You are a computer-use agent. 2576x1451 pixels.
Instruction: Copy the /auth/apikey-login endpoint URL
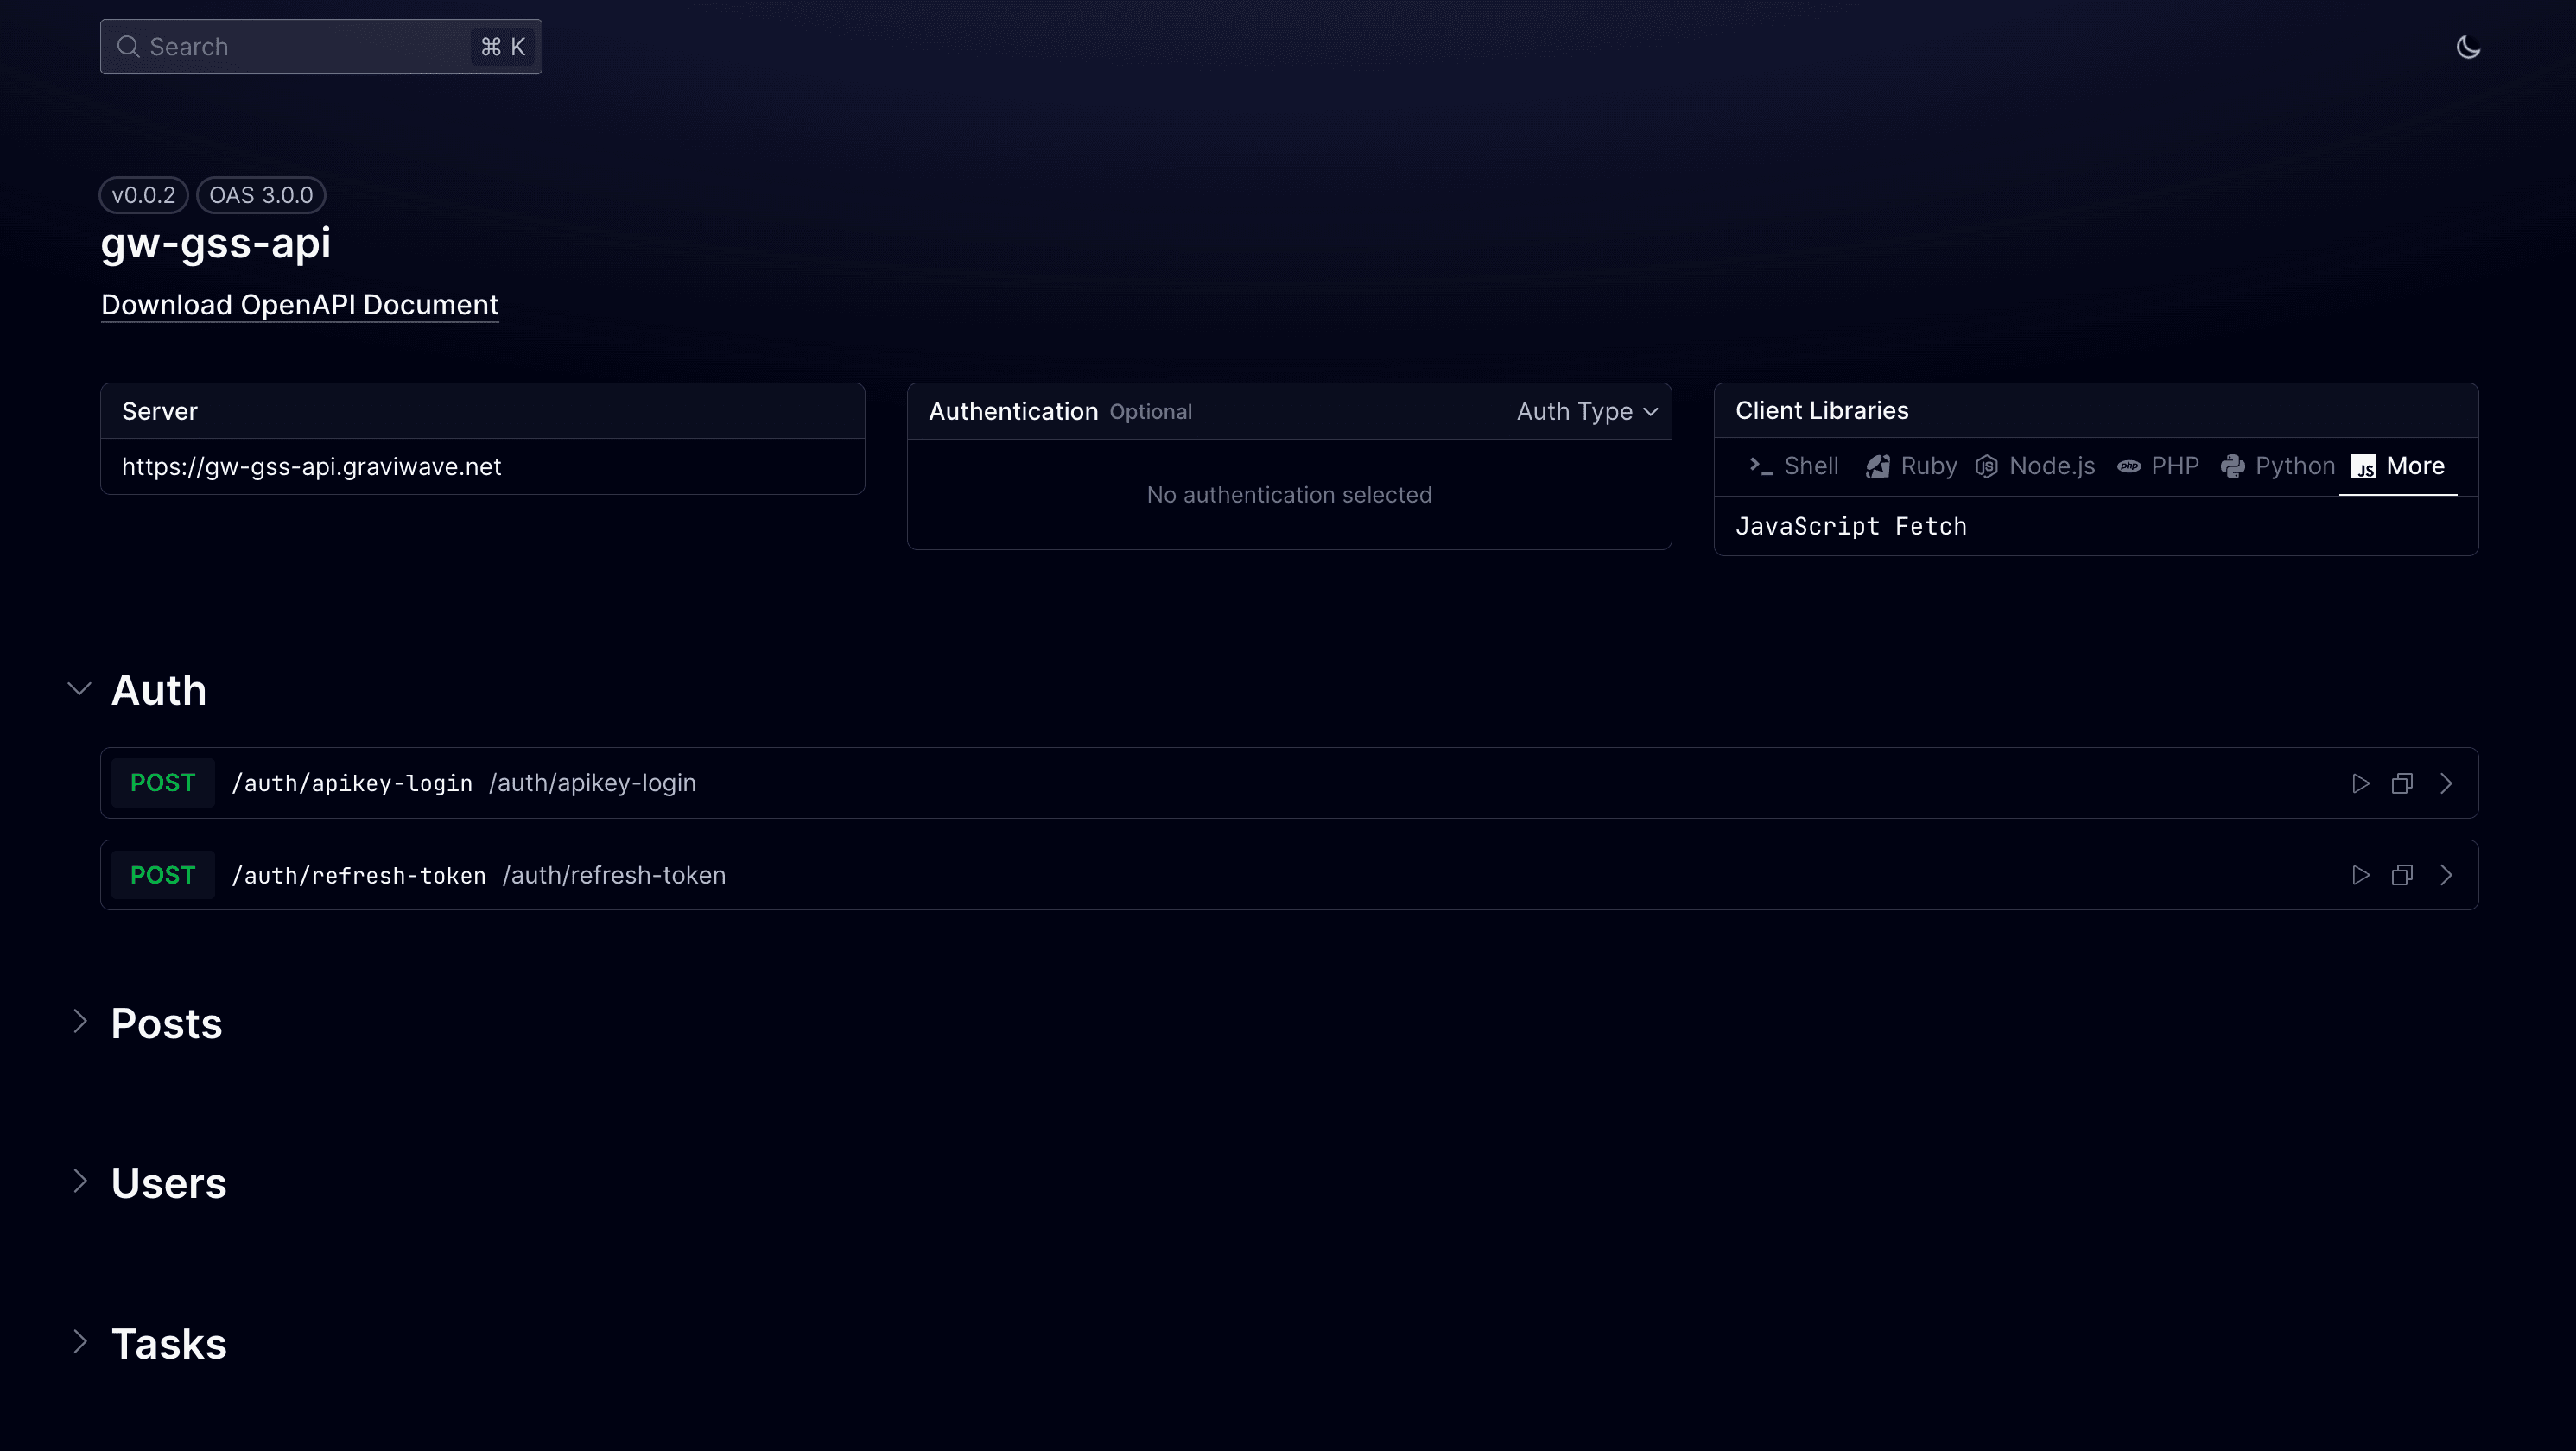click(2402, 783)
